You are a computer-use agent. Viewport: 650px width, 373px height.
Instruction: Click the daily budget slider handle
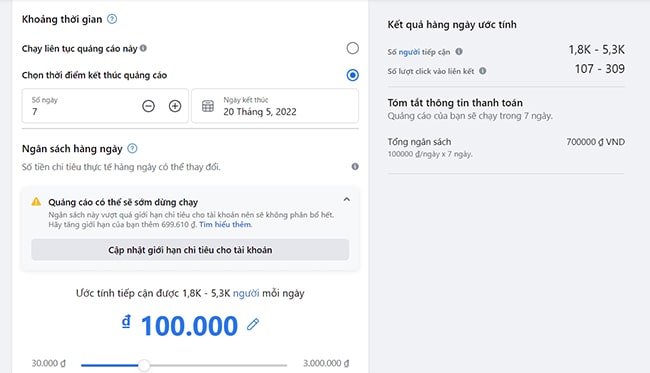tap(144, 365)
